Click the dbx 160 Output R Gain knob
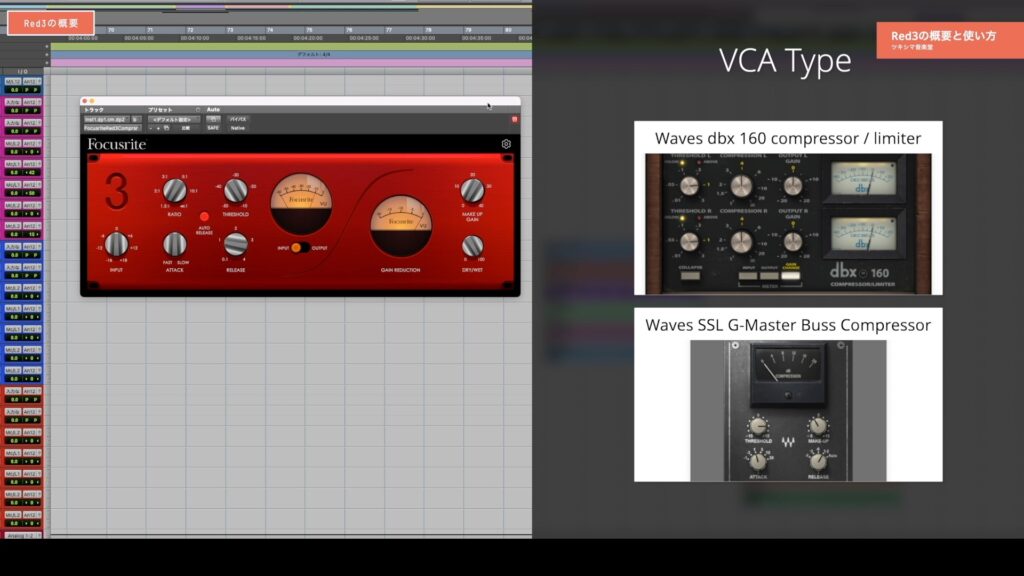 point(793,242)
